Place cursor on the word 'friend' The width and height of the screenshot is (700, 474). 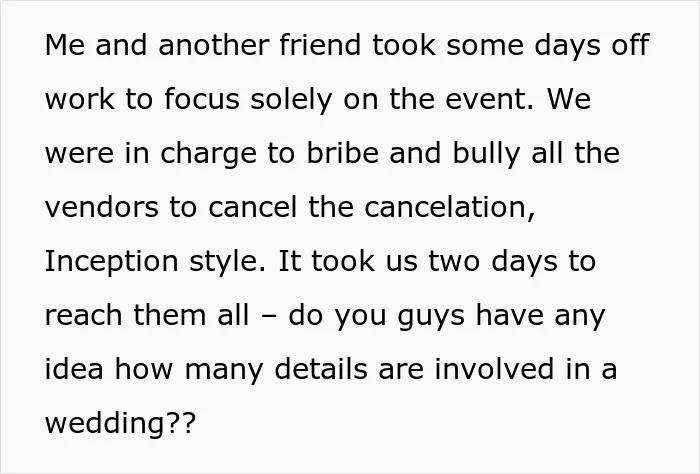tap(320, 45)
